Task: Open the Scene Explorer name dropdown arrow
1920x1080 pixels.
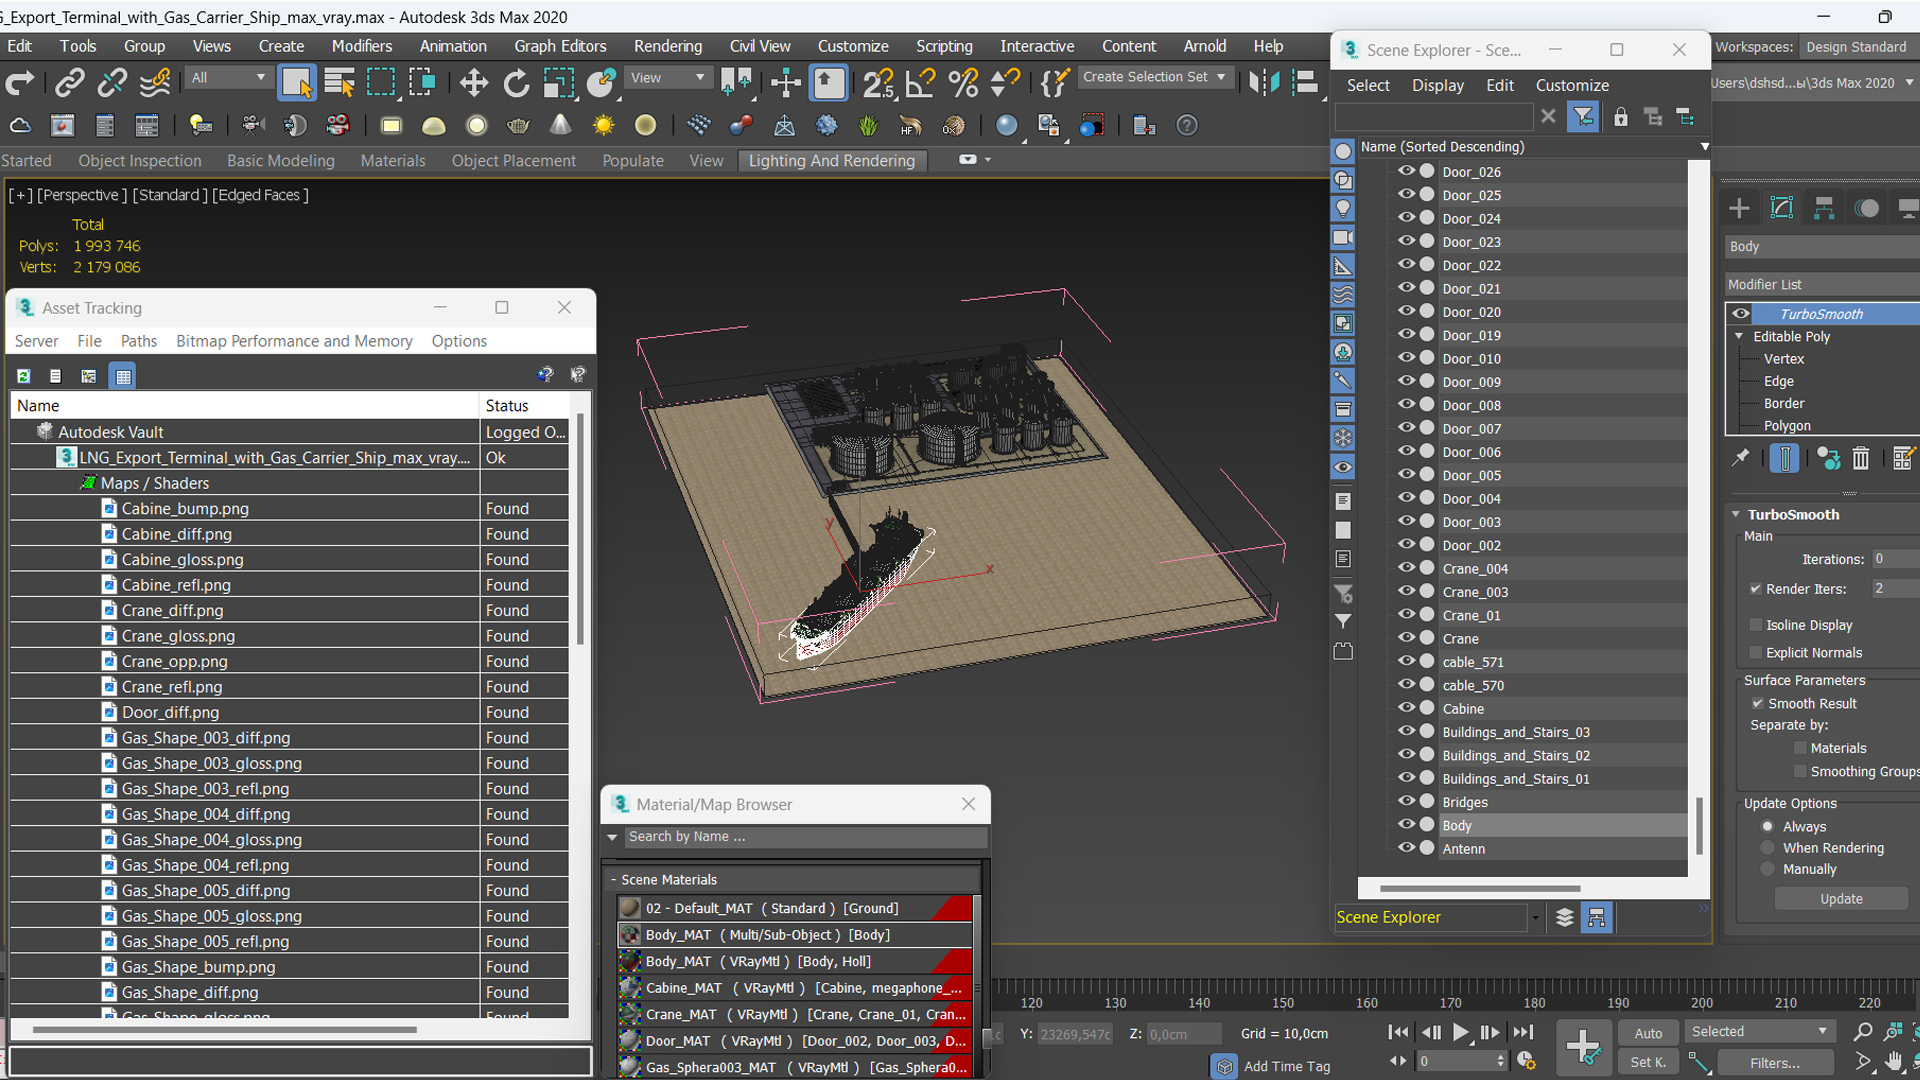Action: pos(1704,147)
